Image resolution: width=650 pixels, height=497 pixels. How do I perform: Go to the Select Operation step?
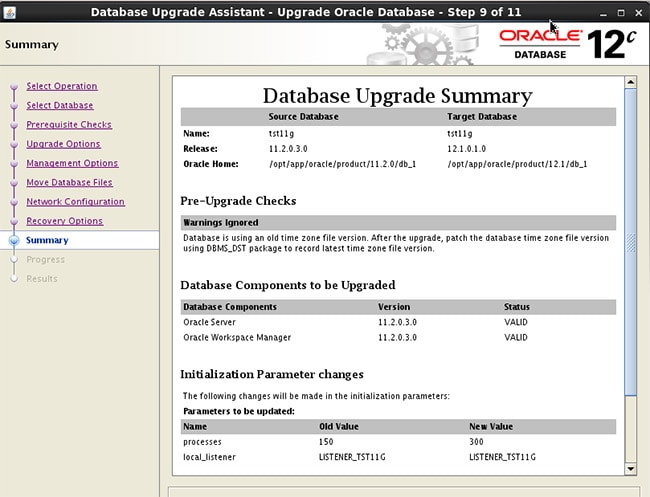[x=62, y=86]
